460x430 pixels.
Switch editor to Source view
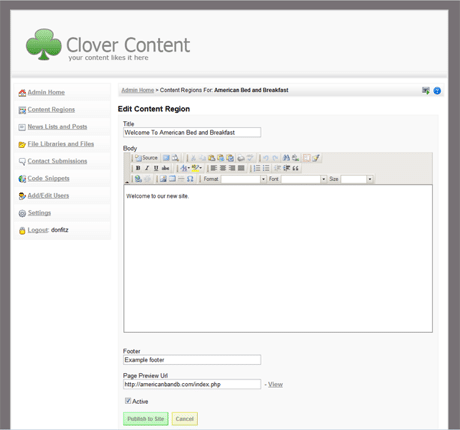(x=146, y=158)
